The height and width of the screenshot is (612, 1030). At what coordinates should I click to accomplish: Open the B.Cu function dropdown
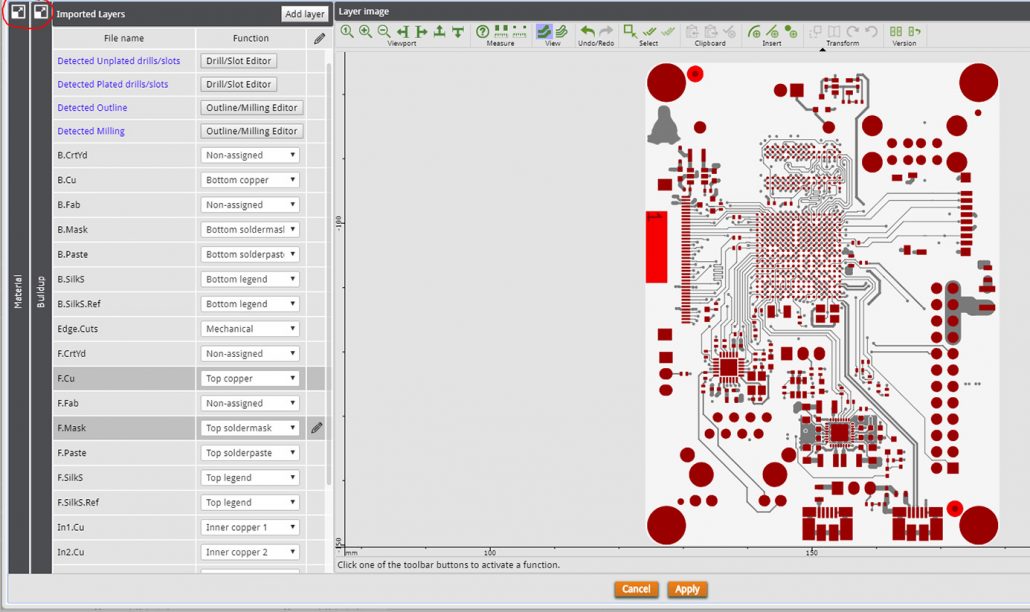(250, 180)
